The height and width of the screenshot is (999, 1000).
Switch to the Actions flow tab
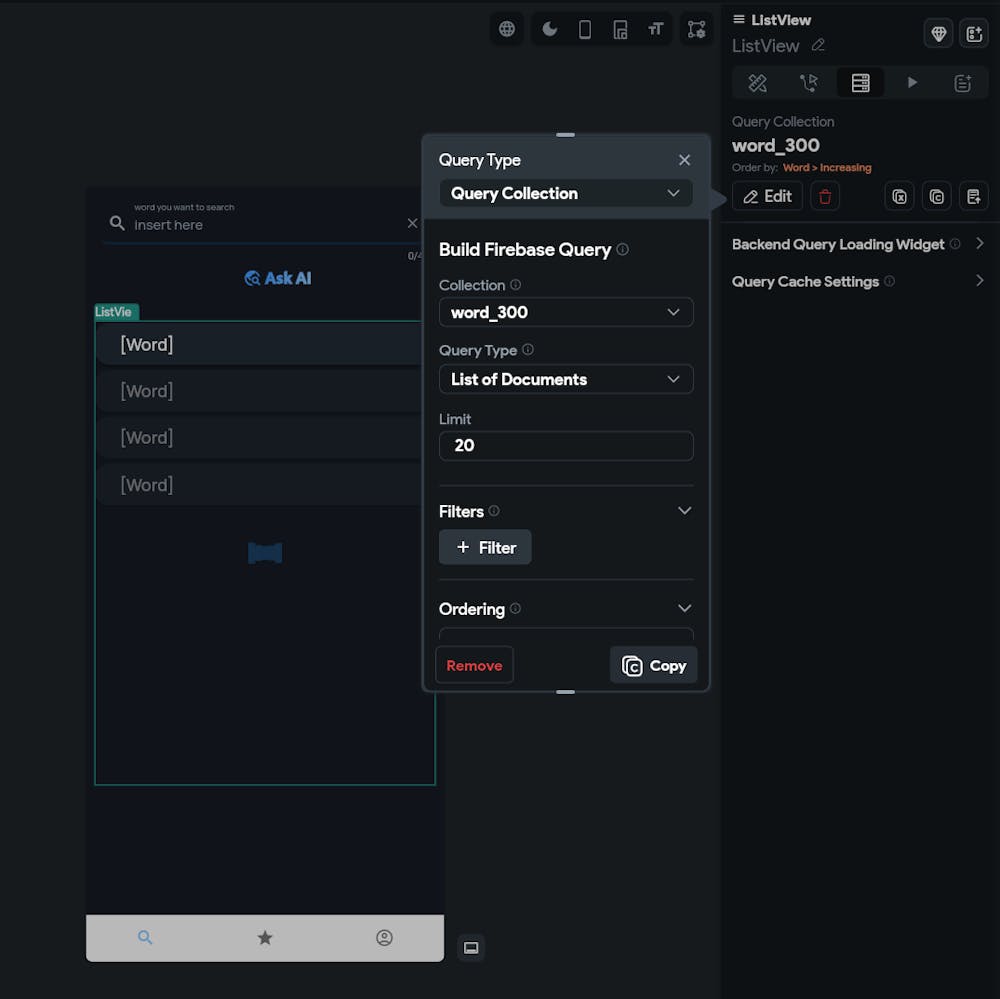(x=809, y=83)
